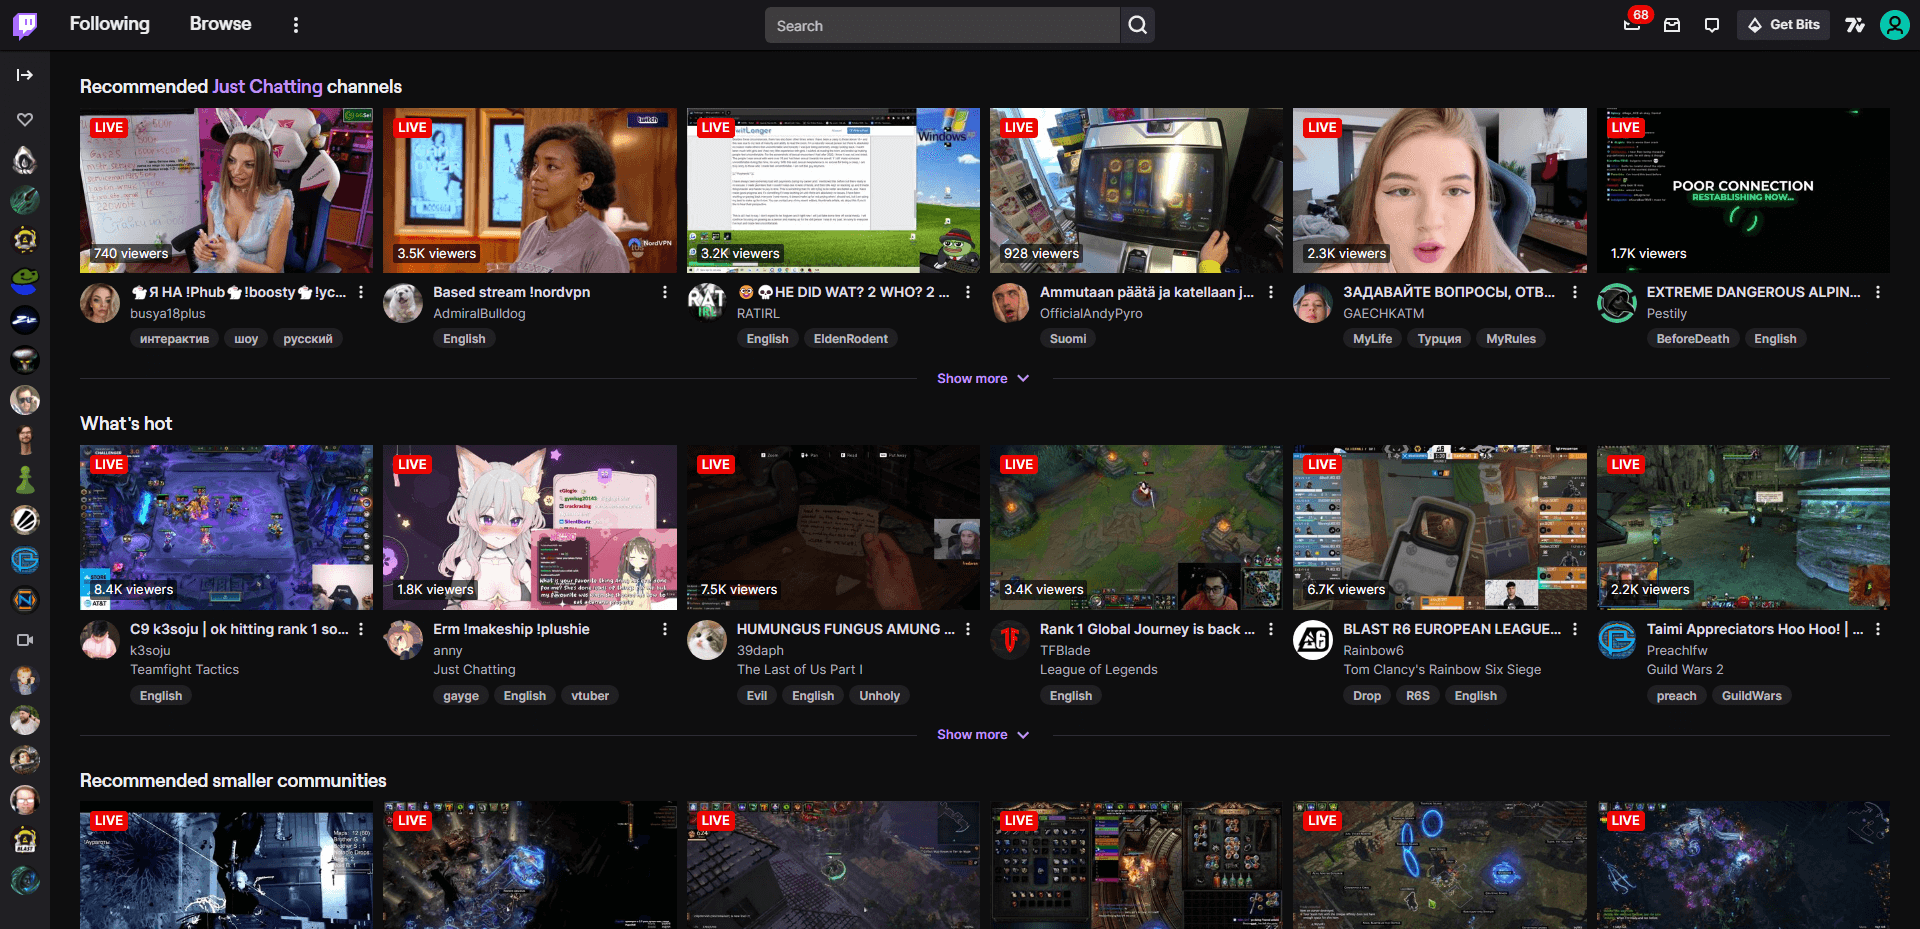Click the AdmiralBulldog channel name
Image resolution: width=1920 pixels, height=929 pixels.
pos(479,314)
